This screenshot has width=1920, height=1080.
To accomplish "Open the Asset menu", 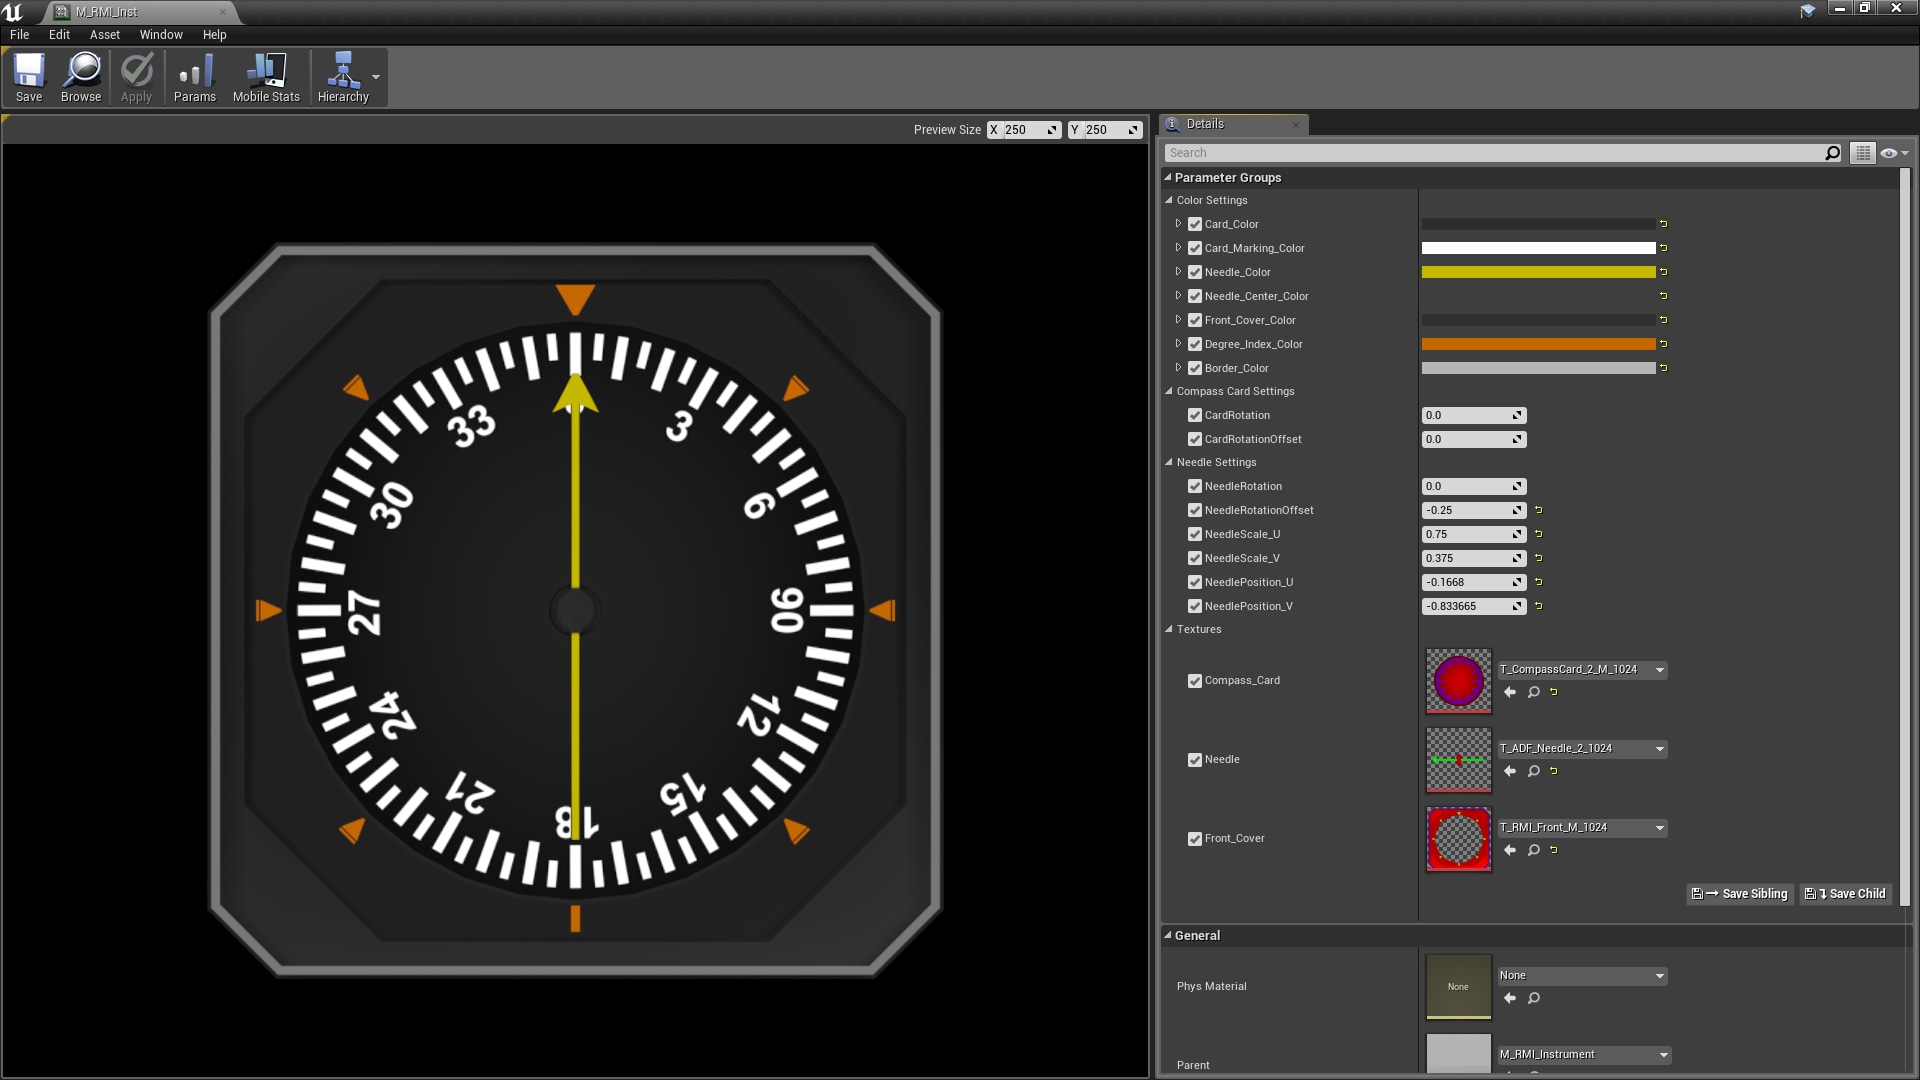I will pyautogui.click(x=104, y=34).
